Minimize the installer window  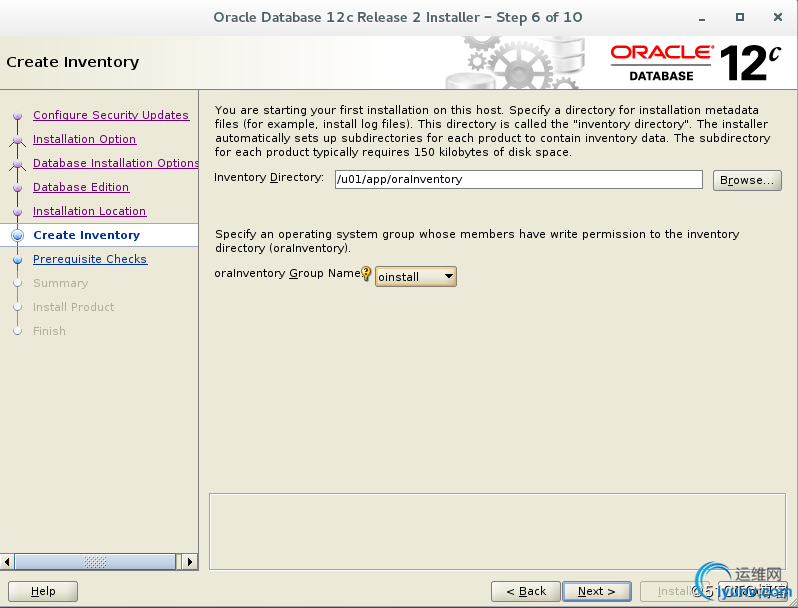click(702, 18)
